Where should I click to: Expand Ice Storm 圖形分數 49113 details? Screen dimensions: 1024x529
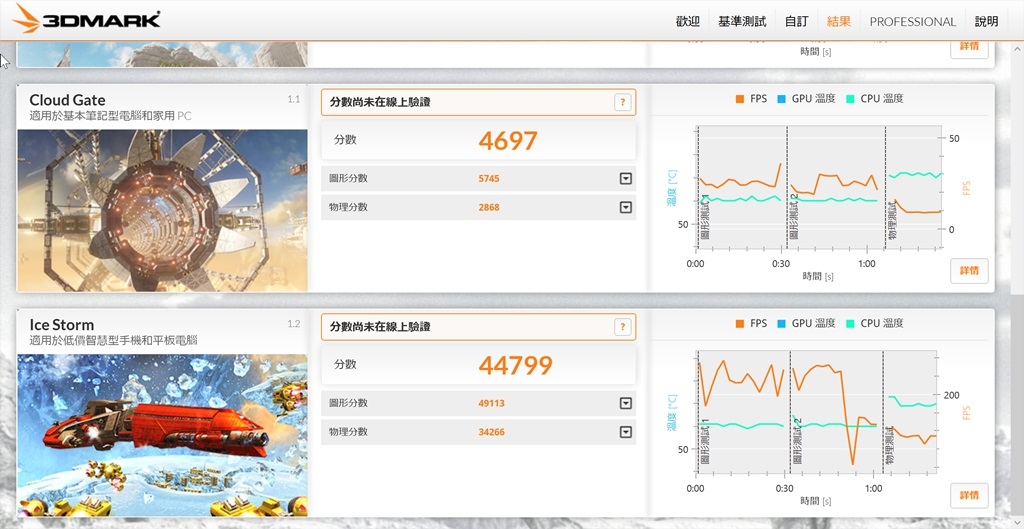coord(626,403)
